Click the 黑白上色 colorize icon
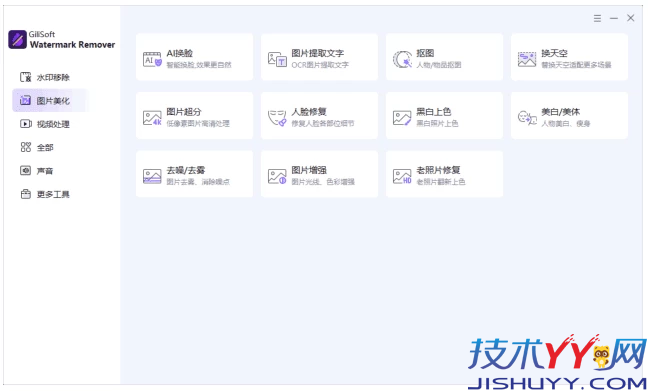Viewport: 648px width, 391px height. point(402,118)
